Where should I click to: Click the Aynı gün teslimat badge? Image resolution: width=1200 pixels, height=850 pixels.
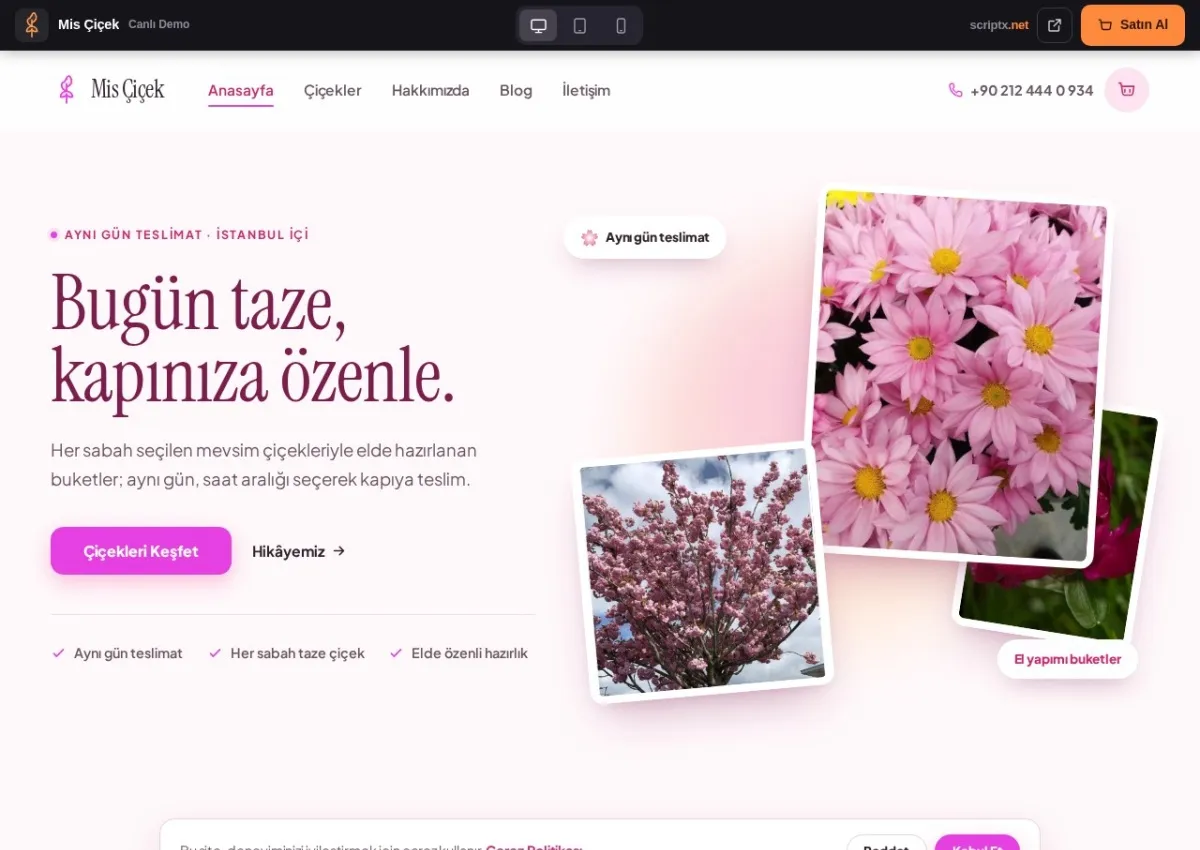(x=645, y=237)
